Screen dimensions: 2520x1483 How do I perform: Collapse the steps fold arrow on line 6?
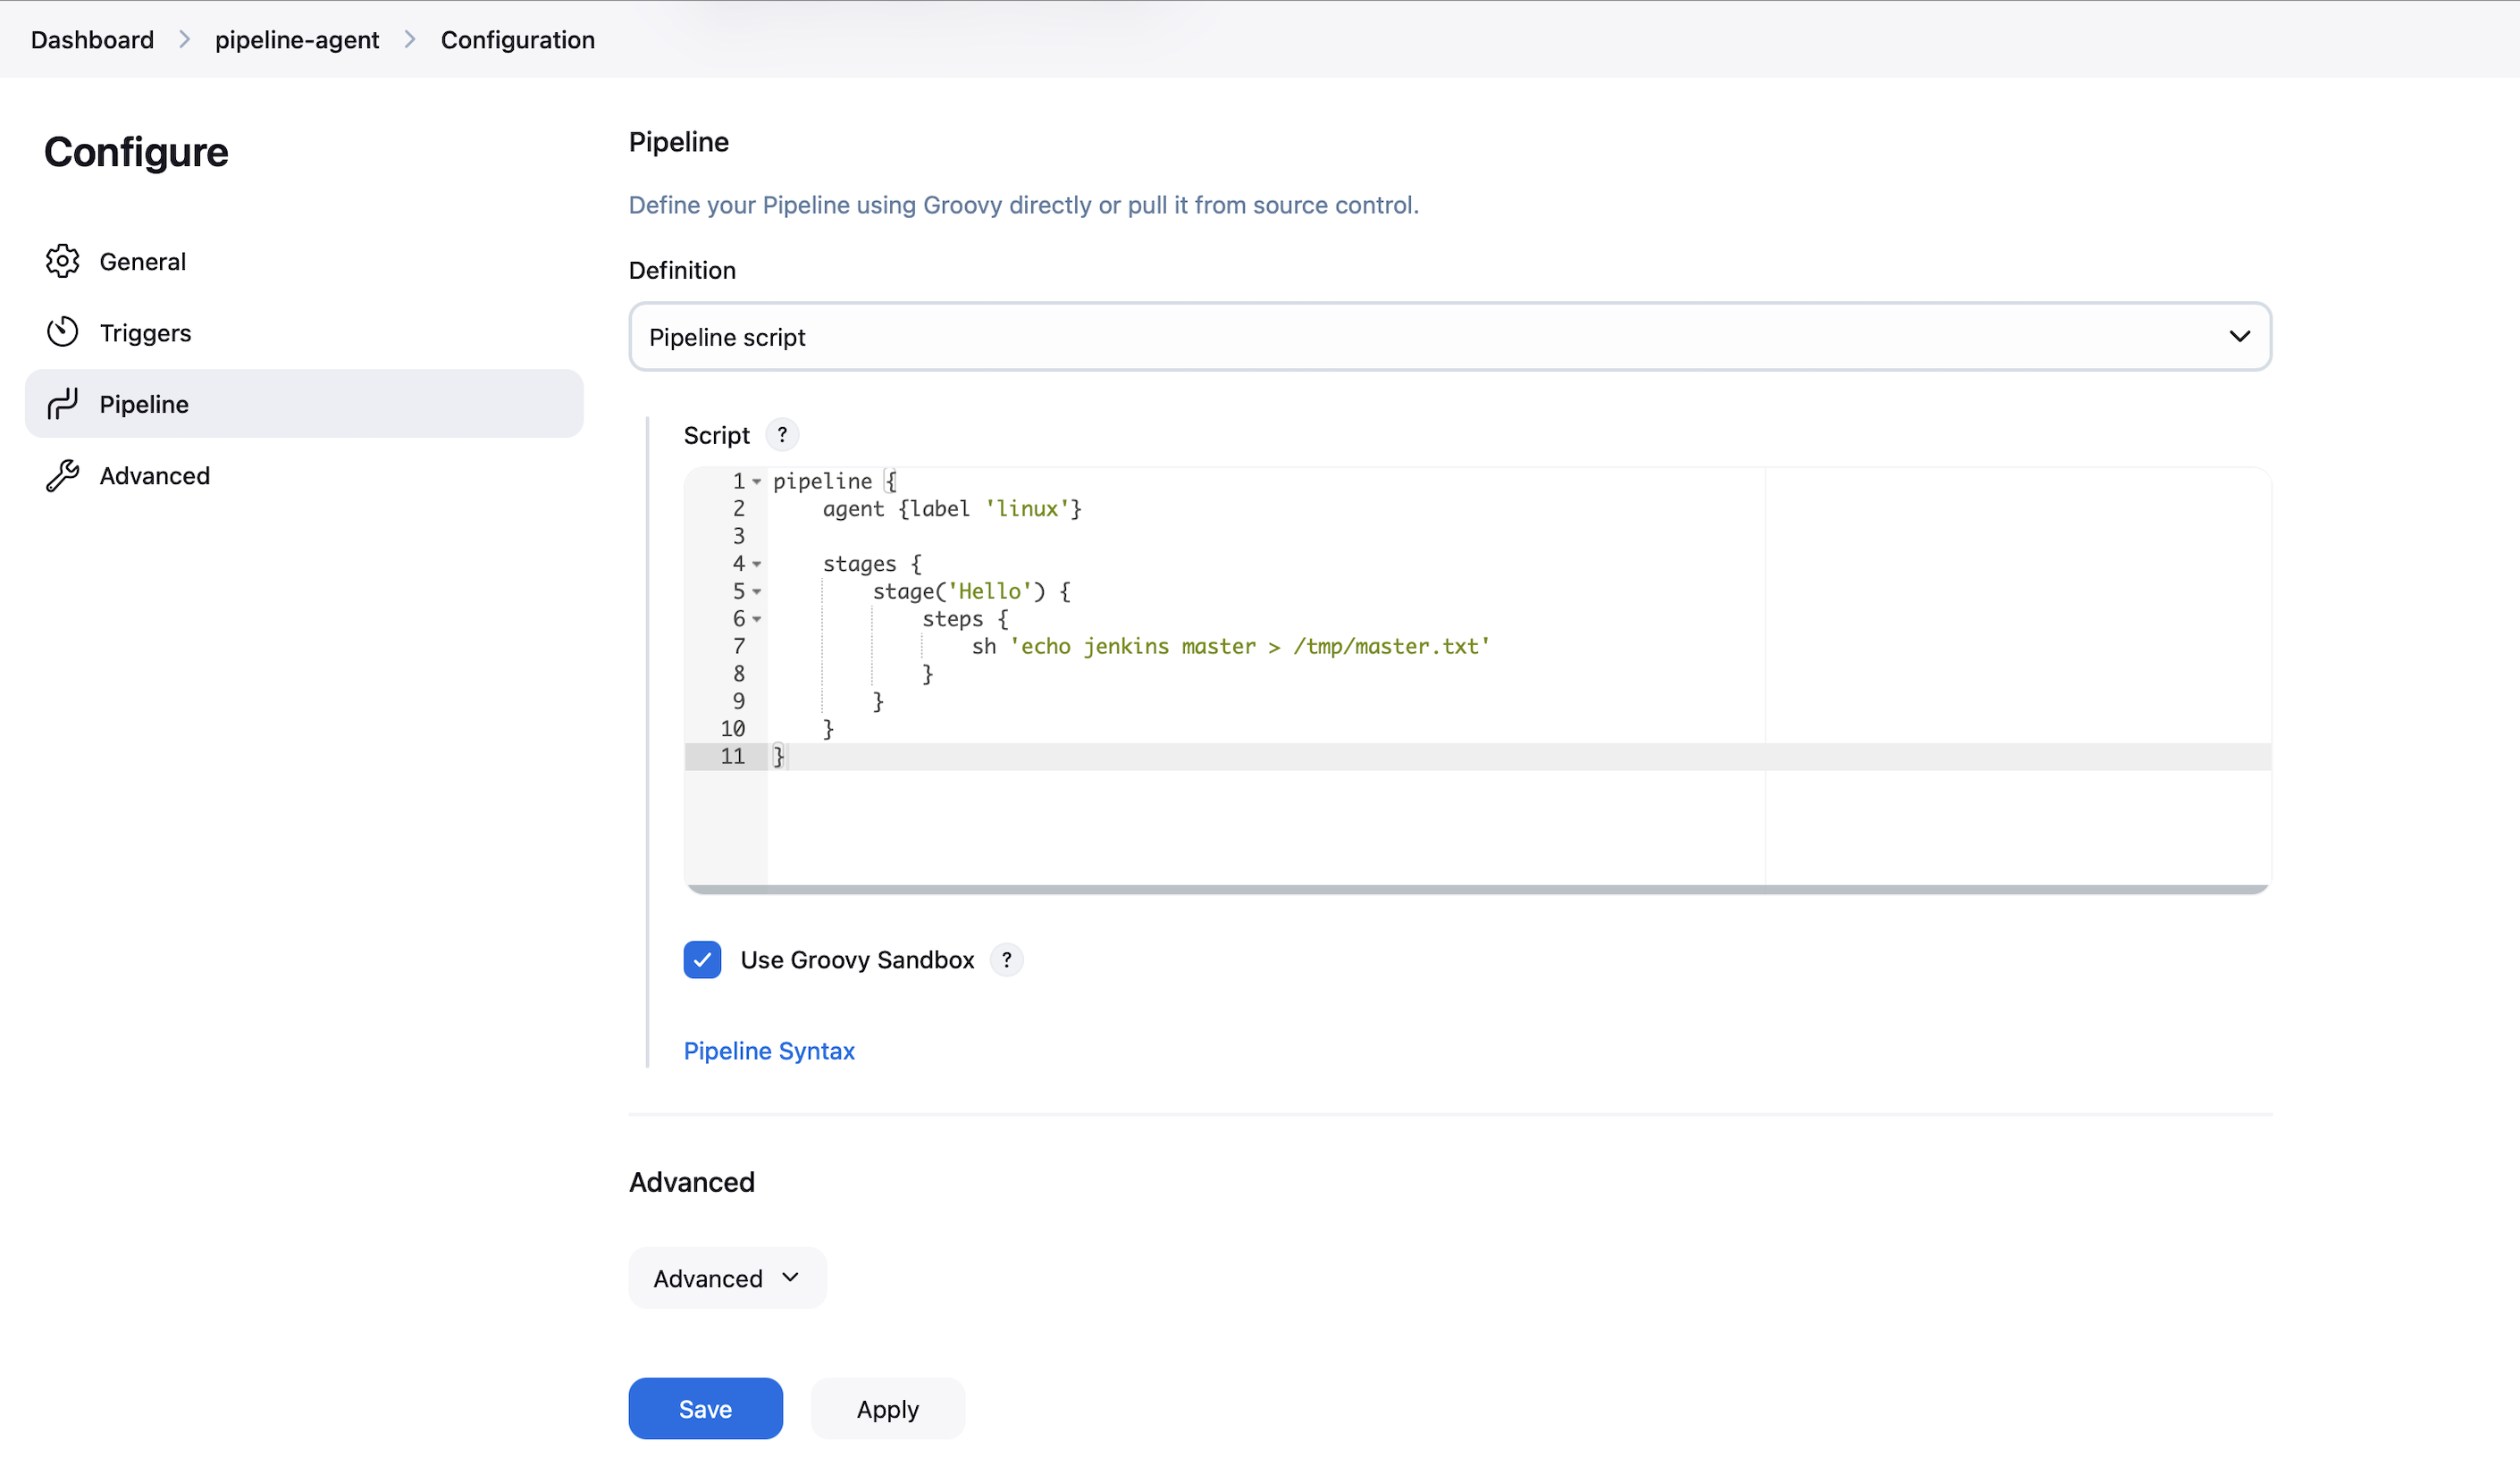coord(757,619)
